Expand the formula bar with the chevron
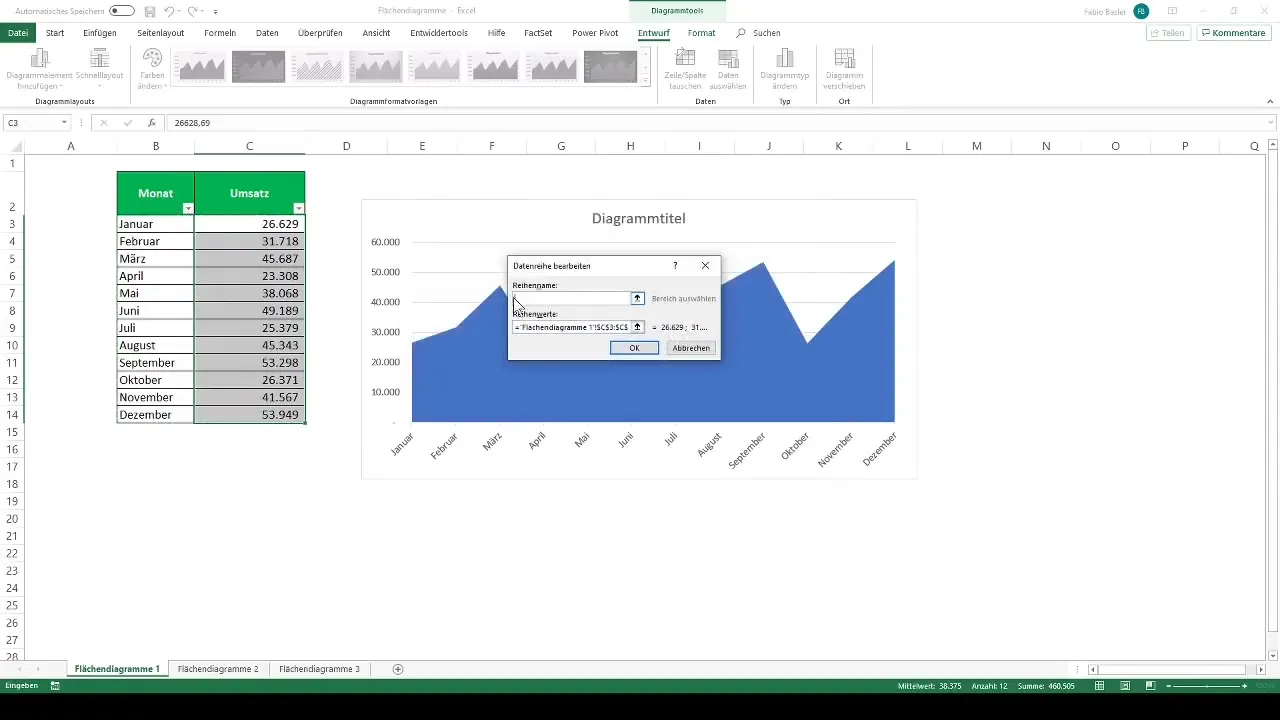 [x=1271, y=123]
